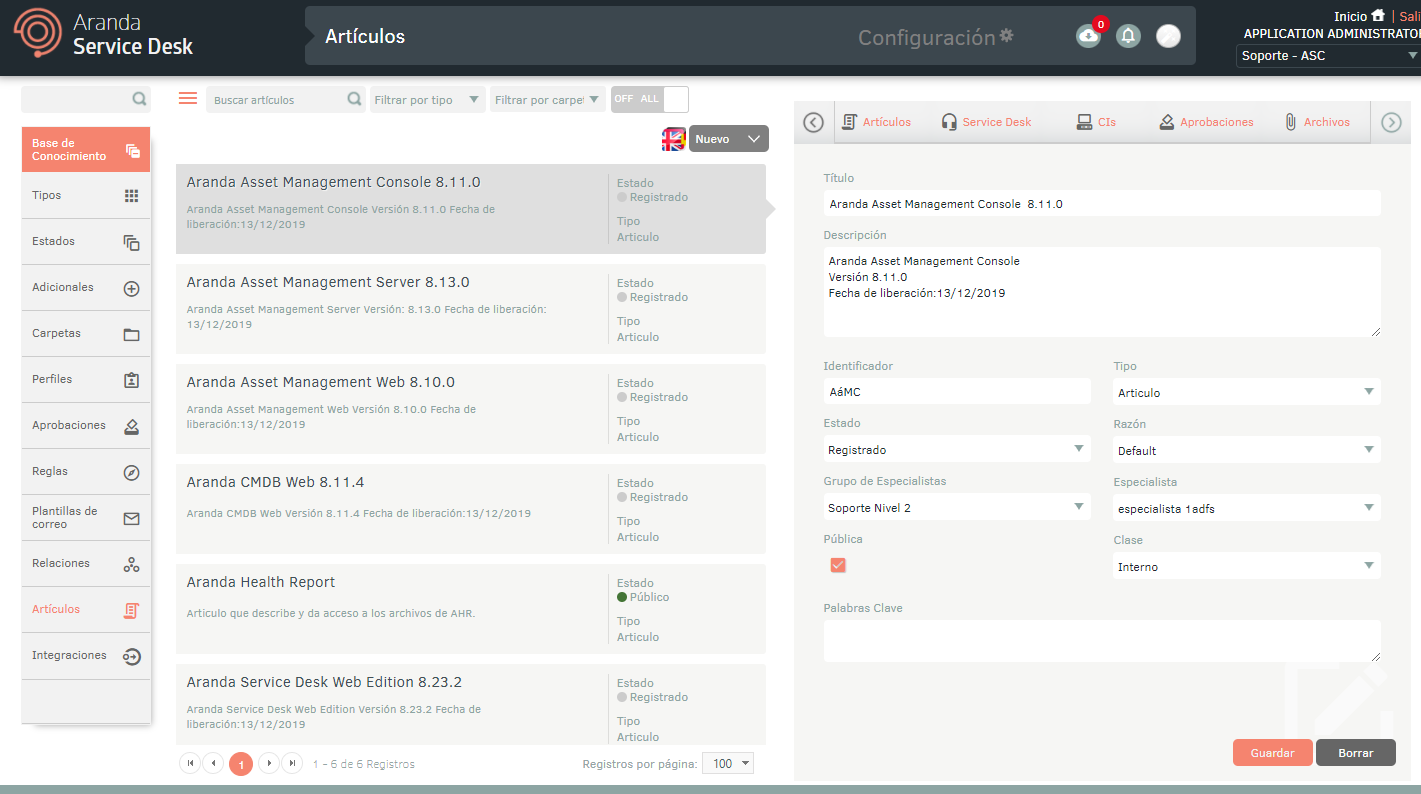This screenshot has width=1421, height=794.
Task: Open the notifications bell icon
Action: [1128, 36]
